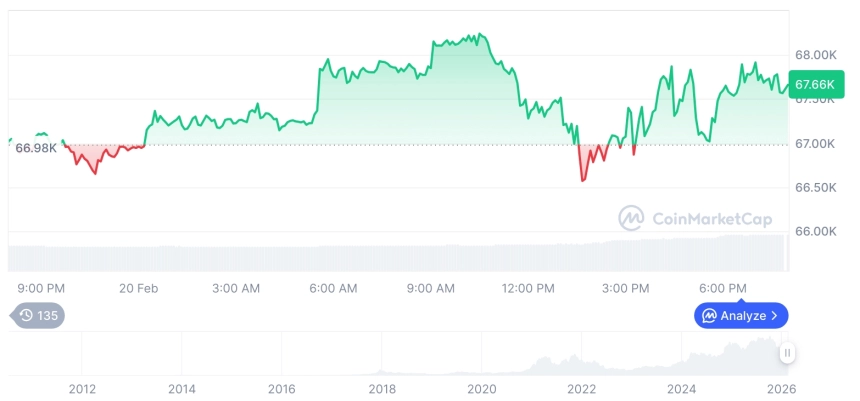Click the green 67.66K current price tag

(812, 84)
